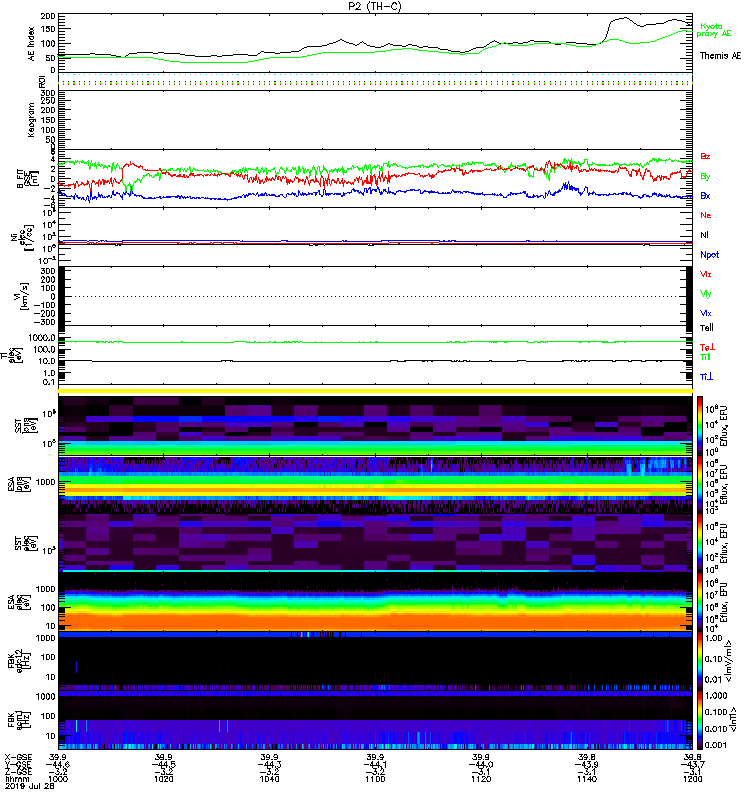Click the date label 2019 Jul 28
The height and width of the screenshot is (800, 750).
[30, 786]
